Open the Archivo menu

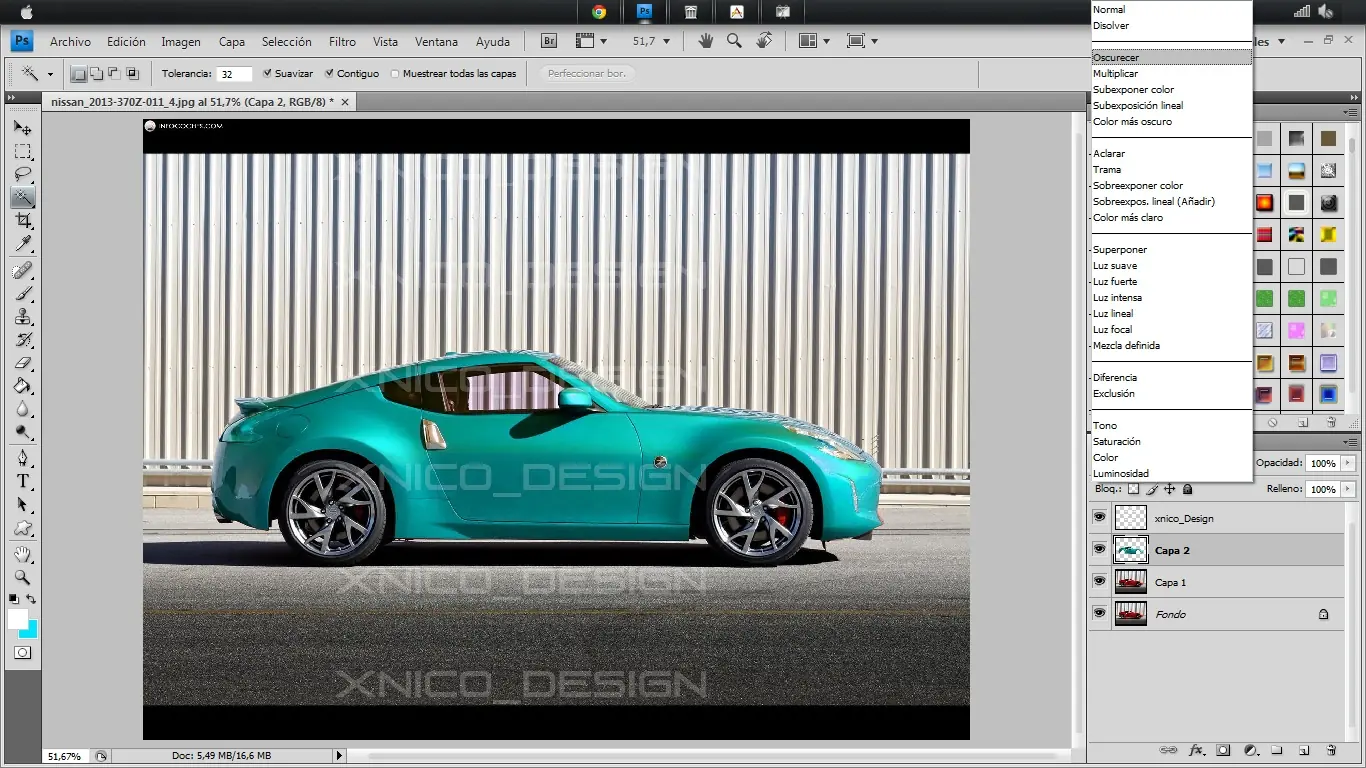pyautogui.click(x=70, y=42)
